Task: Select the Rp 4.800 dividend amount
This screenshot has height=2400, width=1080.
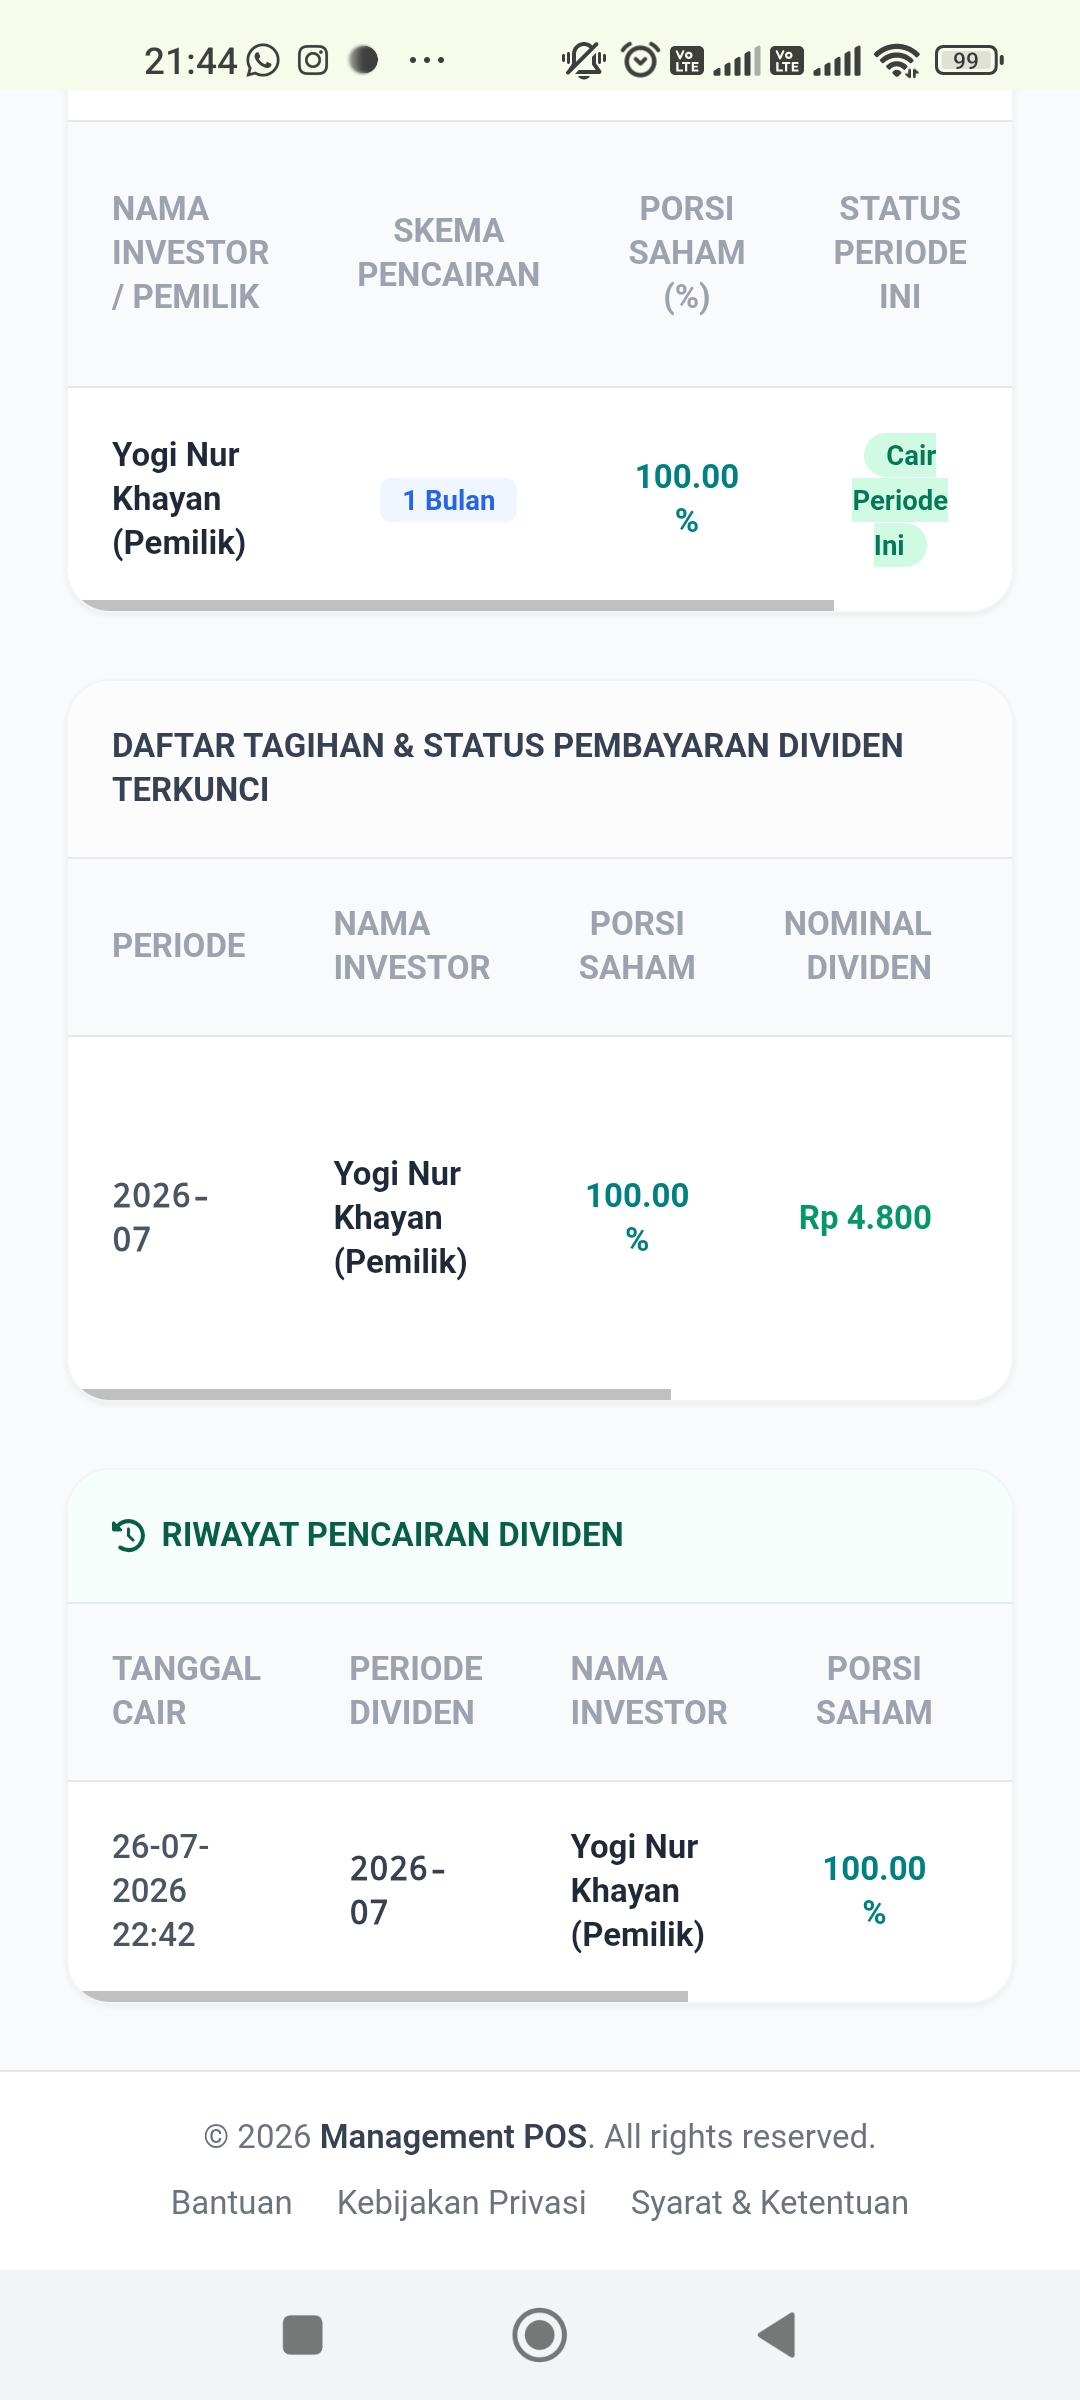Action: 865,1218
